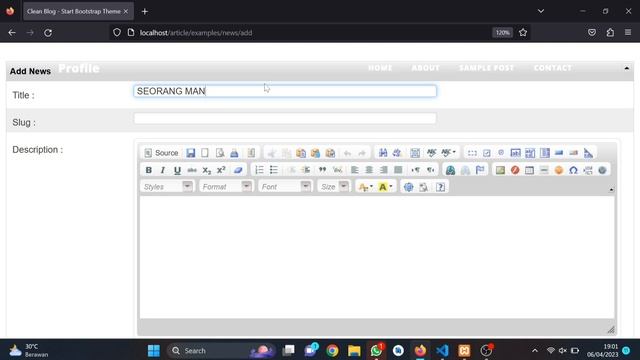Open the Text Color picker
The height and width of the screenshot is (360, 640).
coord(365,187)
